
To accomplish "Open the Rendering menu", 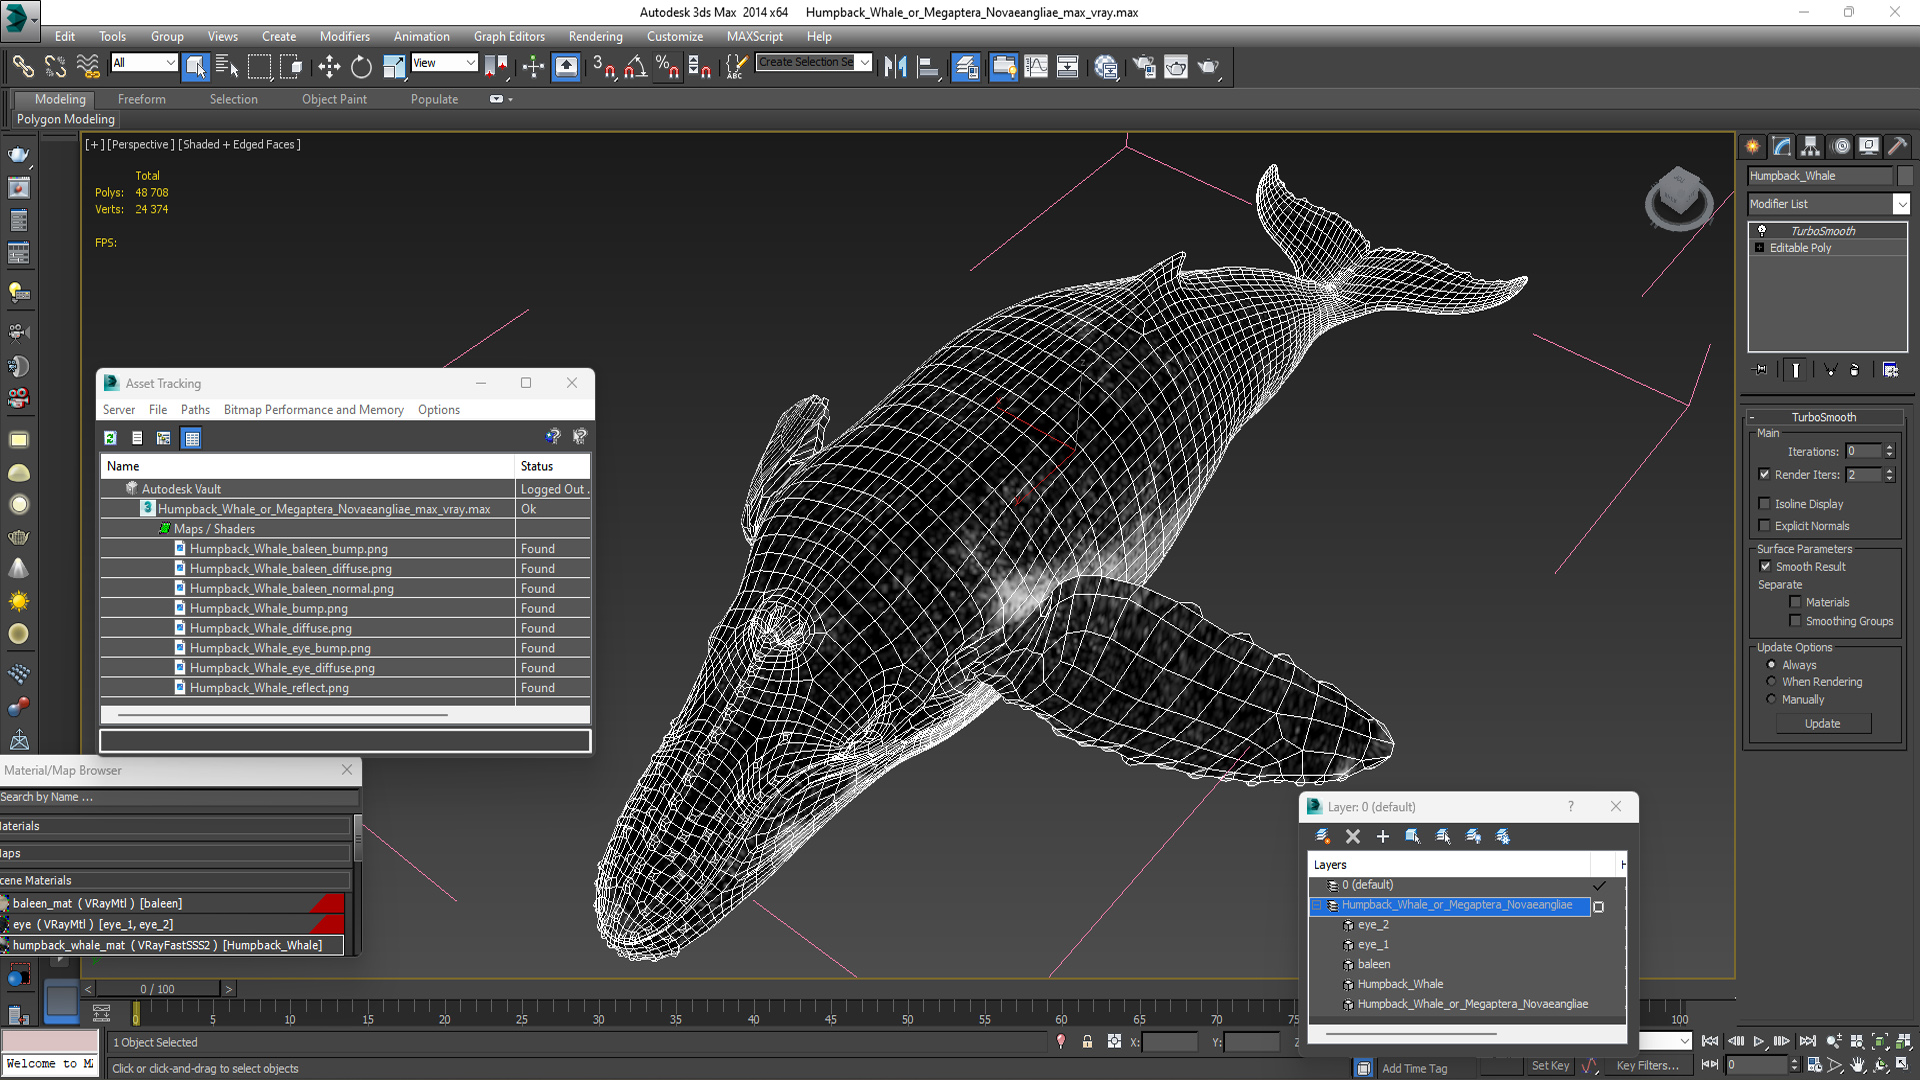I will point(595,36).
